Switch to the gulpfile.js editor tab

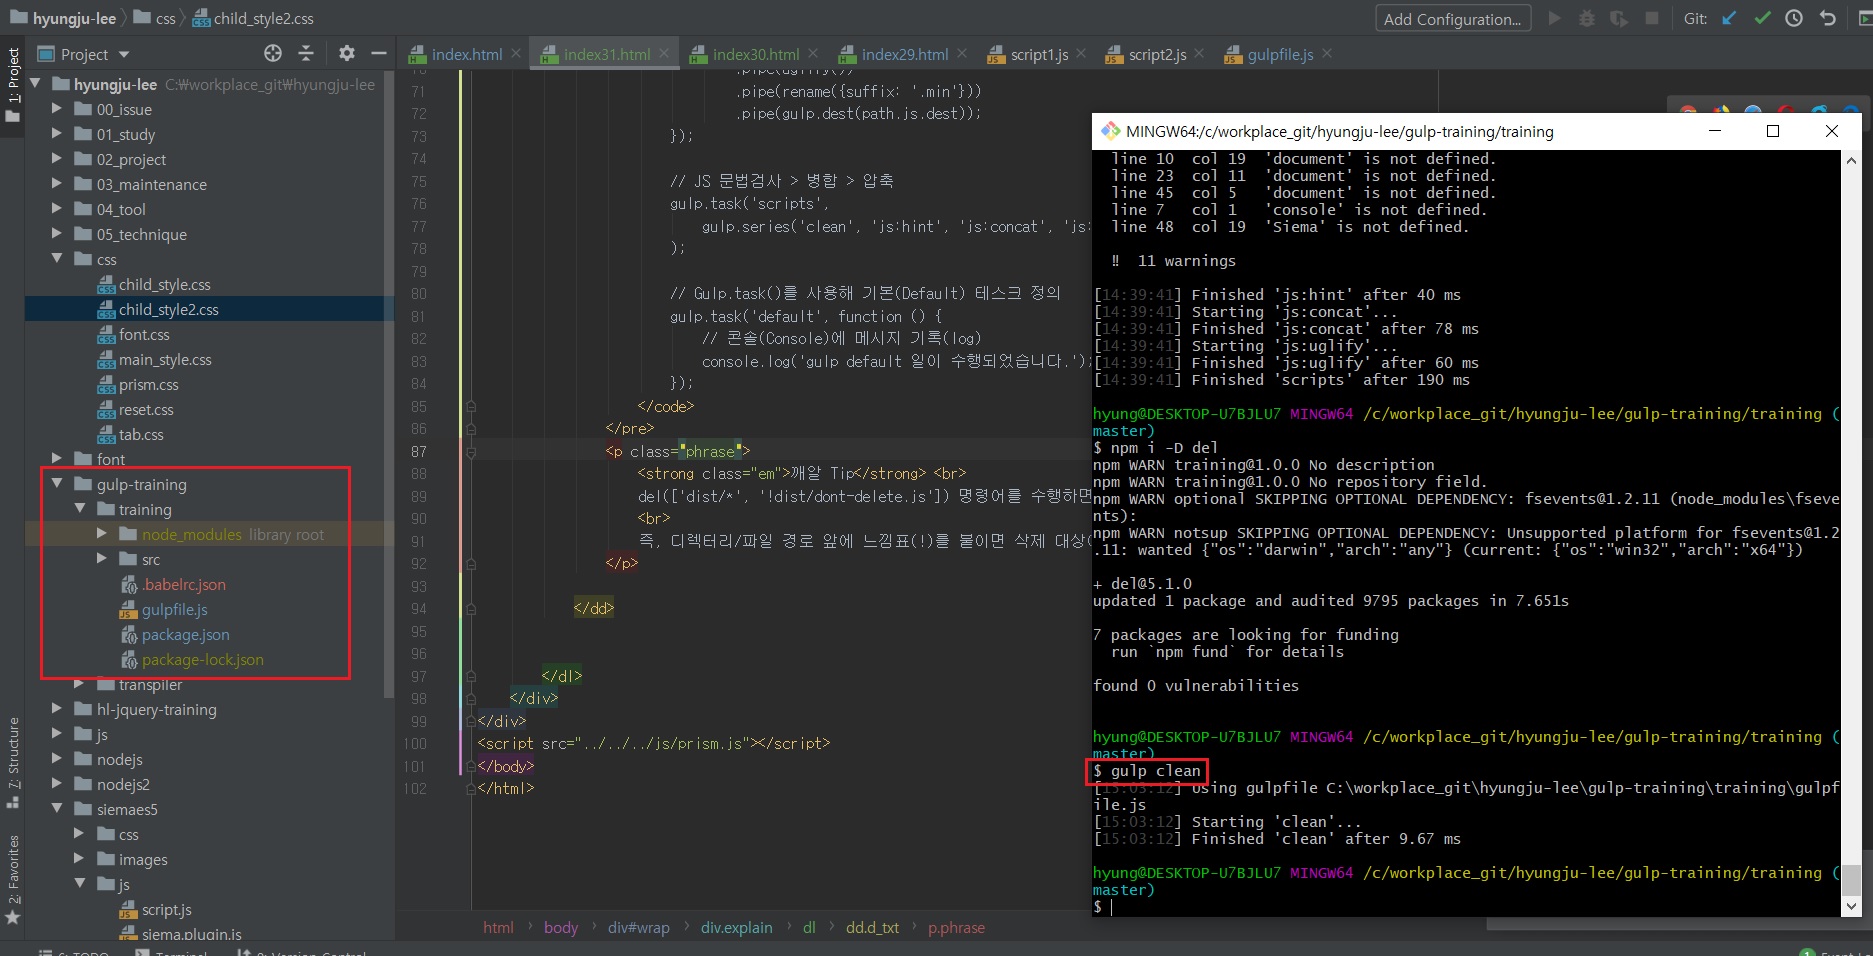[x=1279, y=54]
